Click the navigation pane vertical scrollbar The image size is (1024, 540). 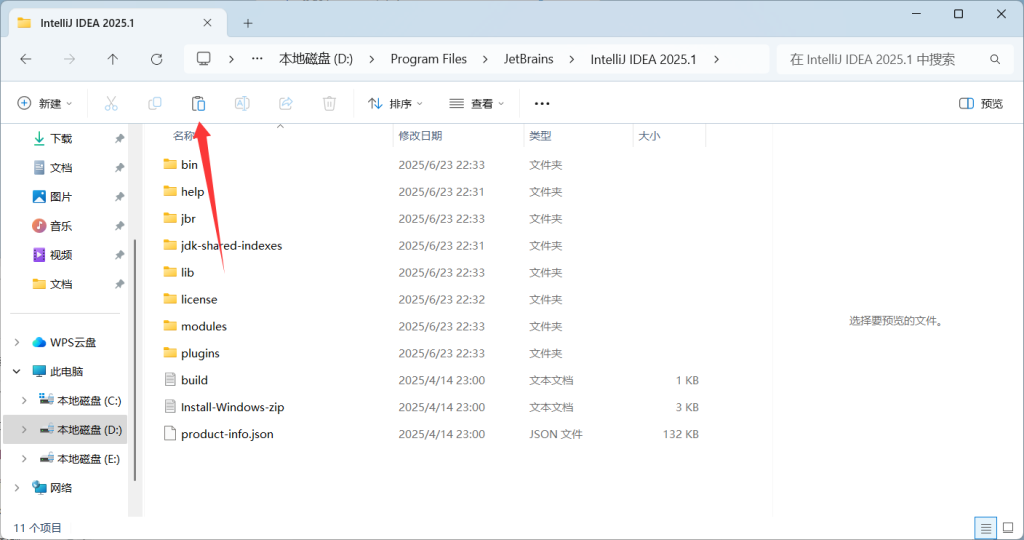[135, 359]
